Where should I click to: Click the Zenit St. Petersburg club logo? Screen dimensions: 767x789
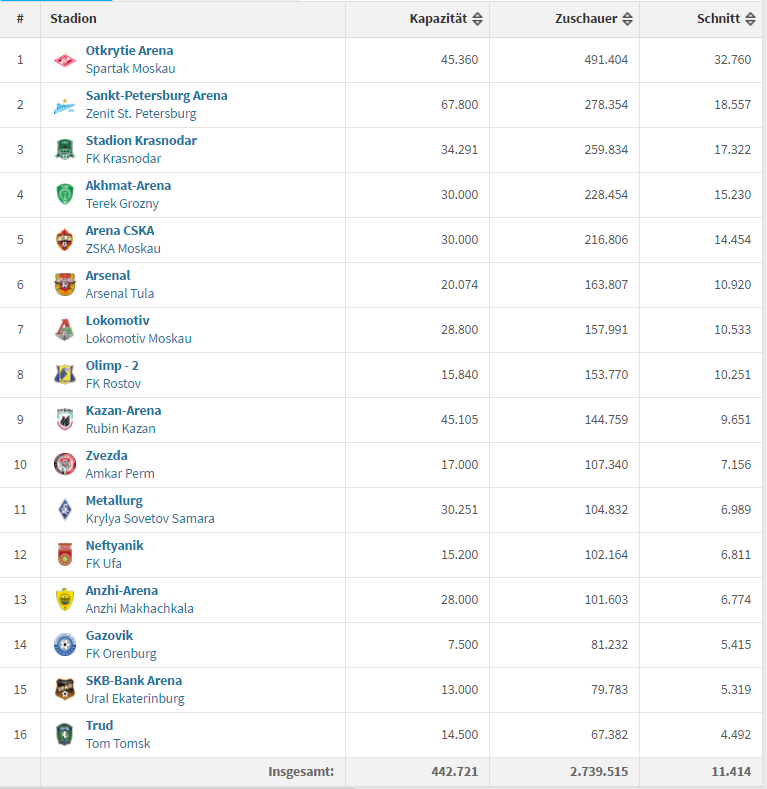[x=65, y=105]
